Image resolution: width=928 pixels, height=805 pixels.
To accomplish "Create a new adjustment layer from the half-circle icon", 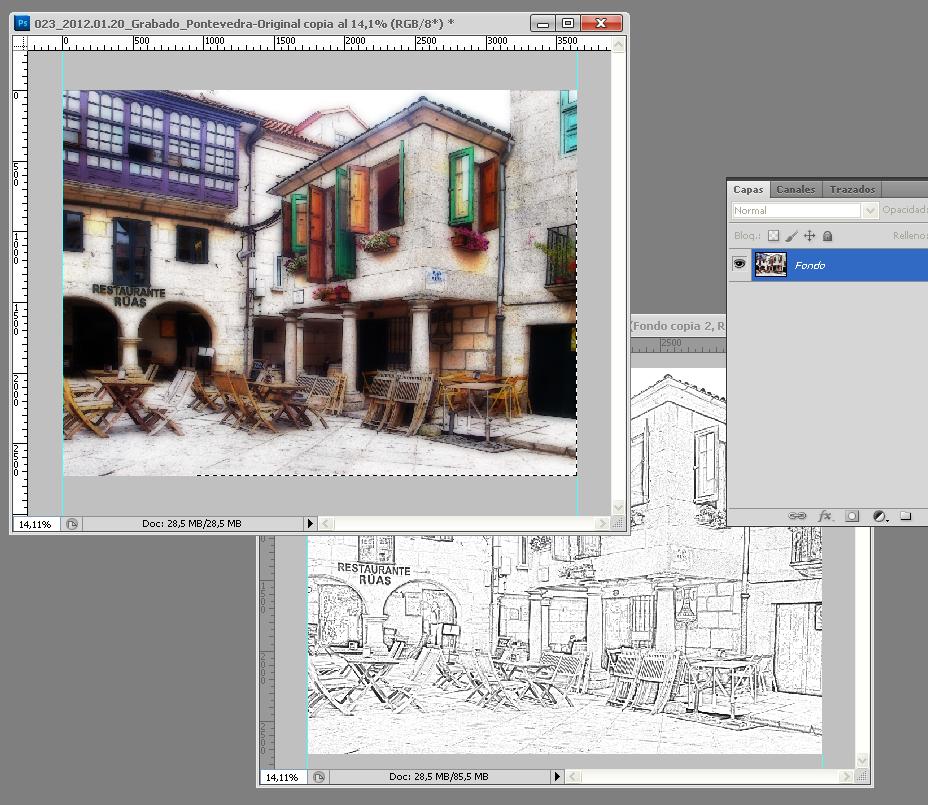I will (x=879, y=516).
